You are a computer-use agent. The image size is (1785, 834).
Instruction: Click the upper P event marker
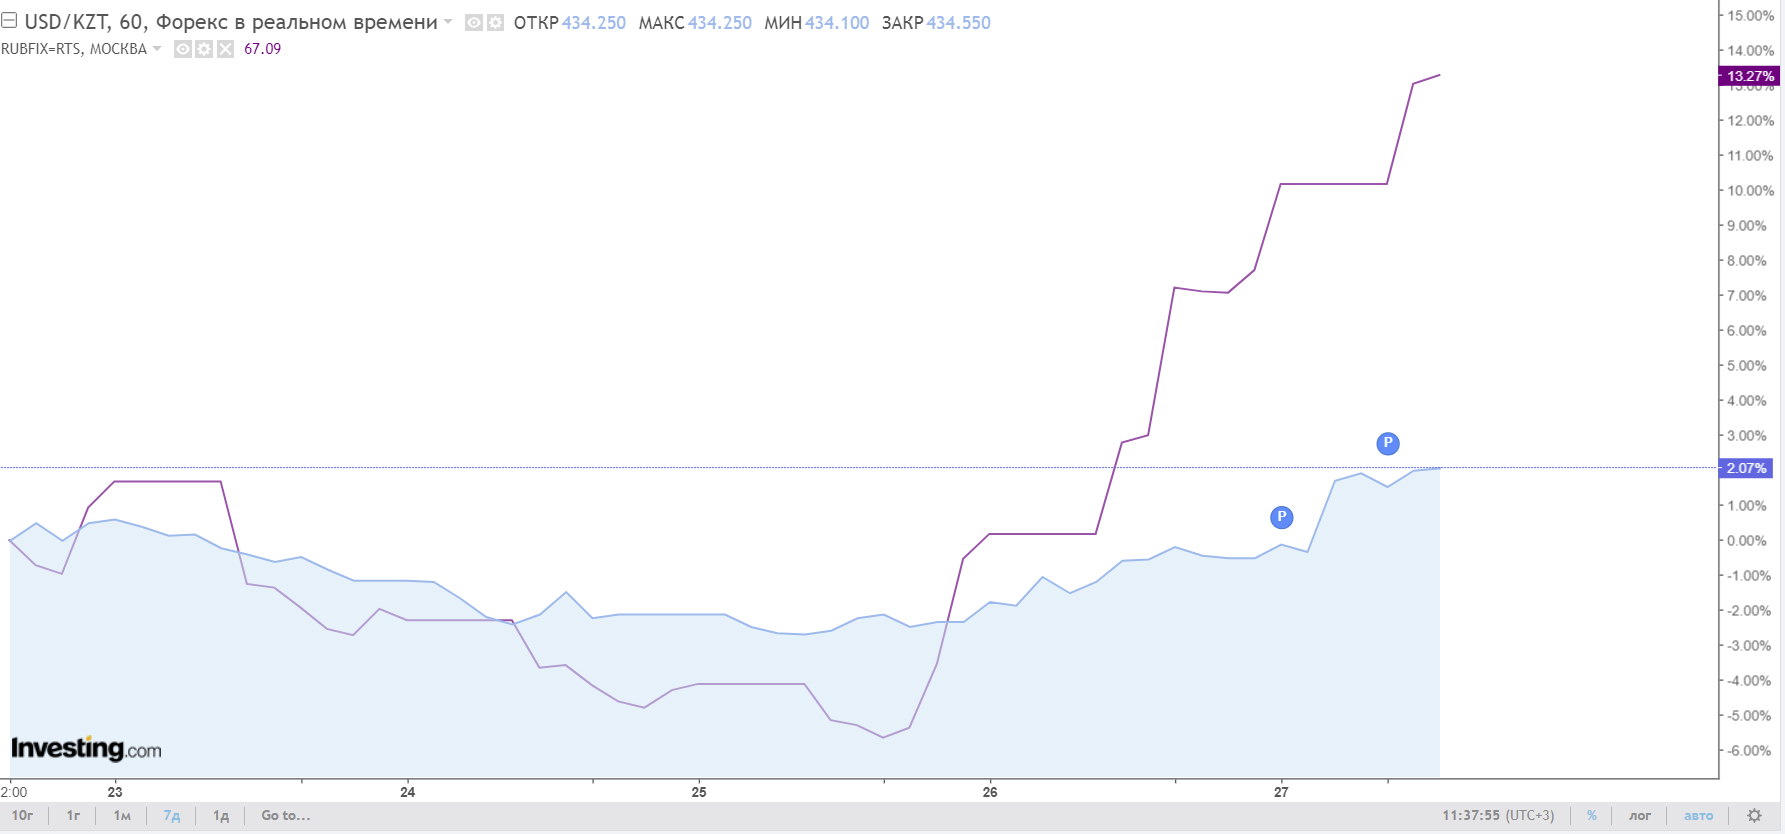coord(1388,443)
